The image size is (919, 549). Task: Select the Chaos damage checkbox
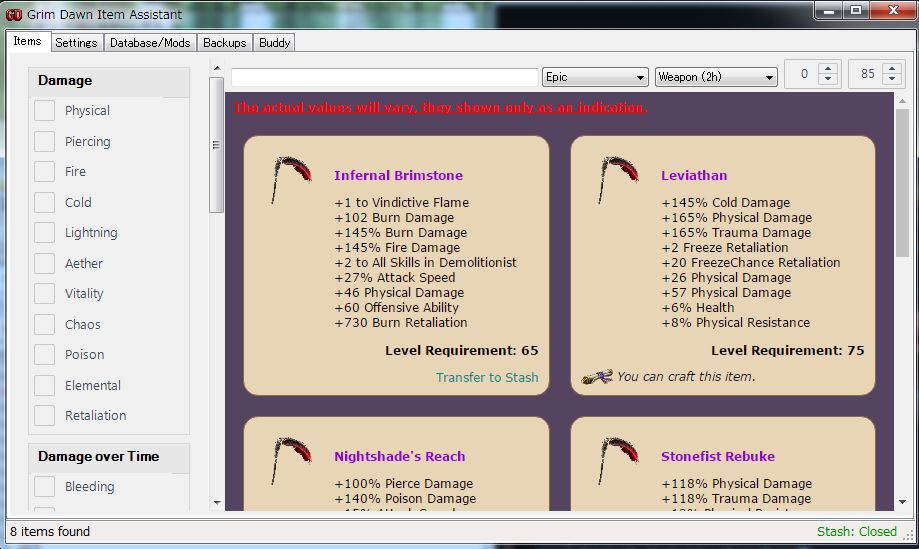[45, 324]
